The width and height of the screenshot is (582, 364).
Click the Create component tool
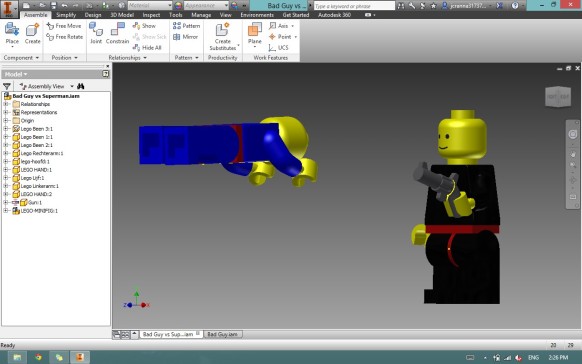pyautogui.click(x=33, y=34)
